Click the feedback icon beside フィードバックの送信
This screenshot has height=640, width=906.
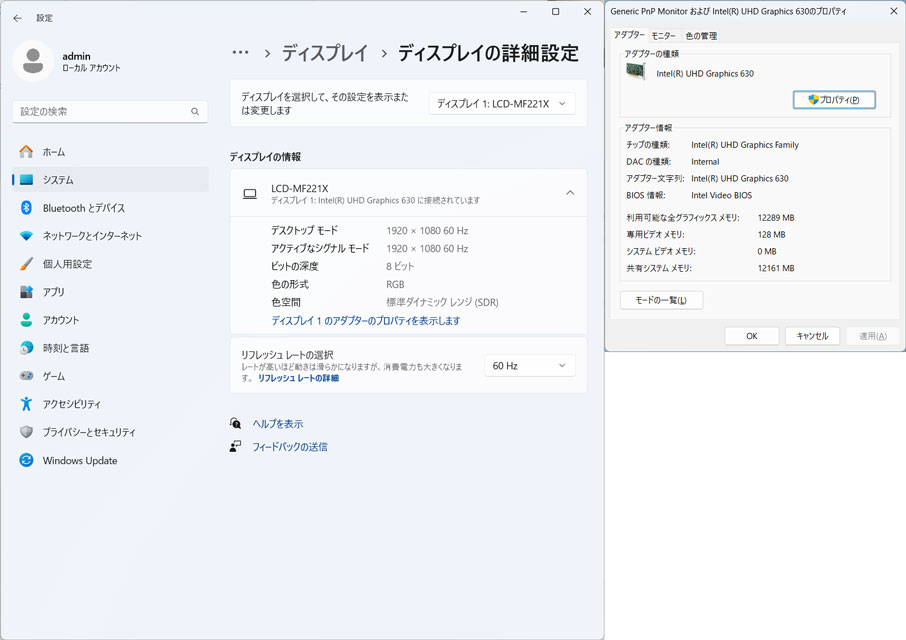pyautogui.click(x=235, y=446)
